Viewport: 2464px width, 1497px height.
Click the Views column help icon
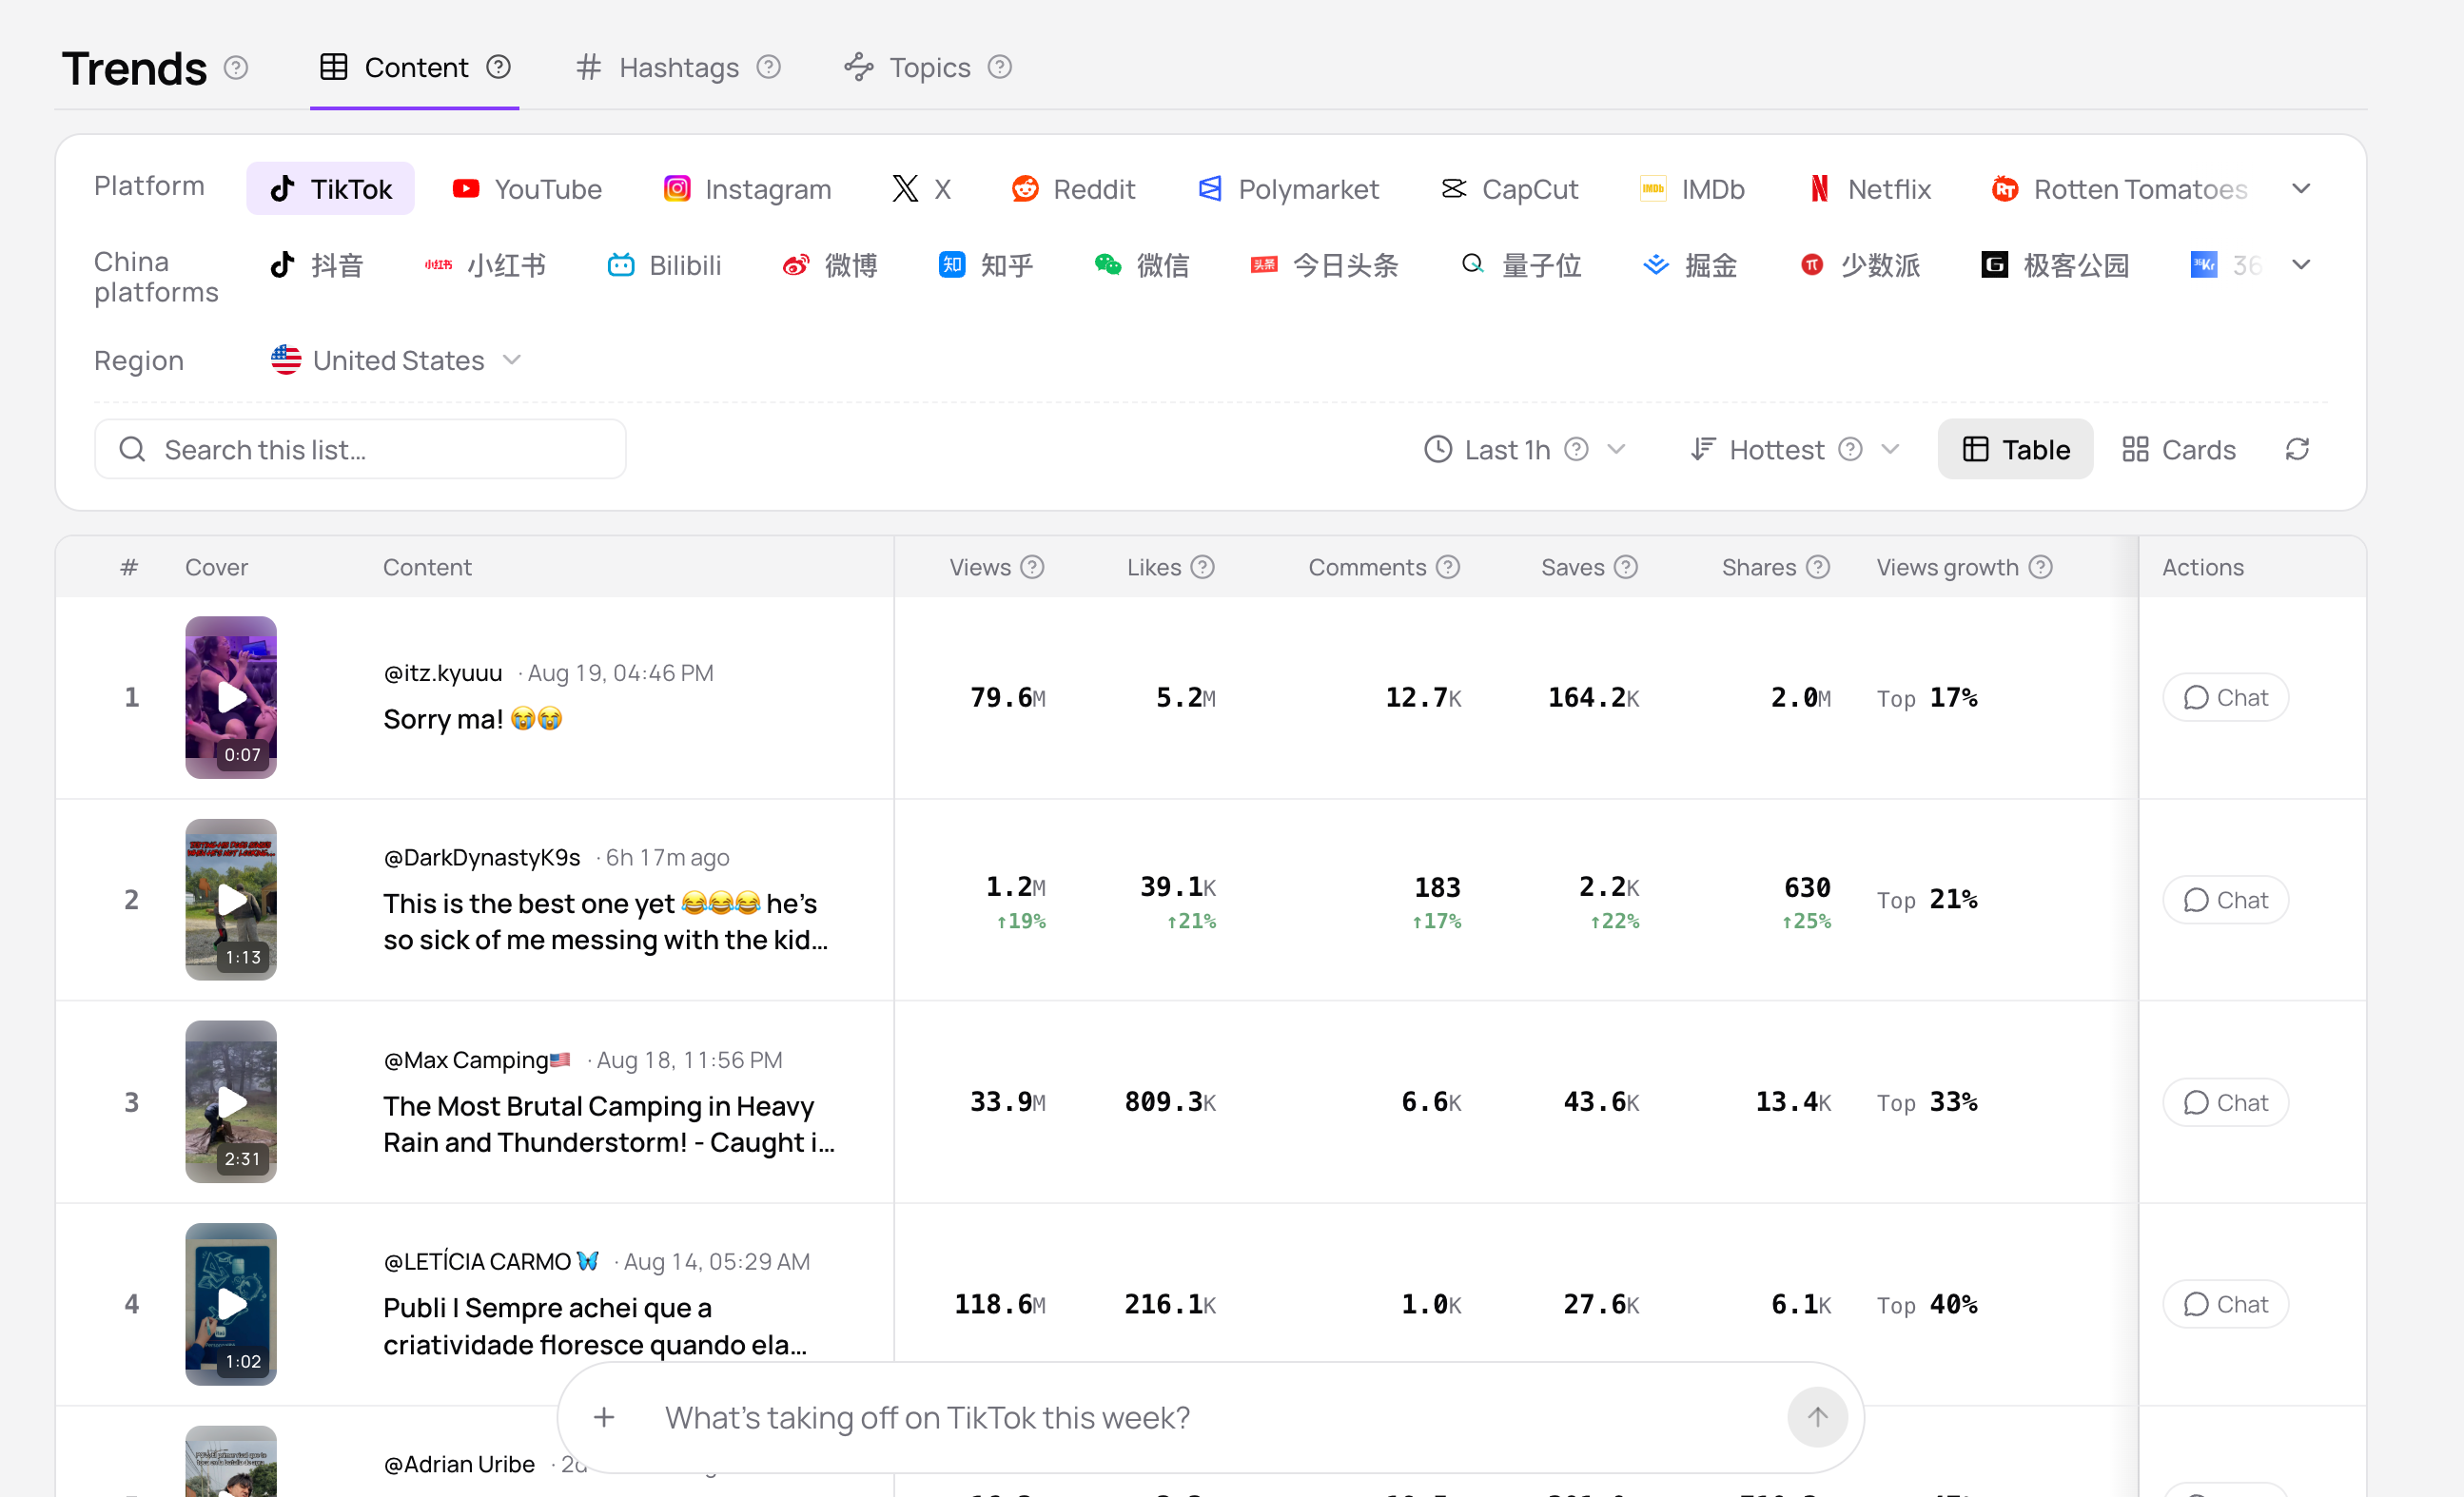(1032, 567)
